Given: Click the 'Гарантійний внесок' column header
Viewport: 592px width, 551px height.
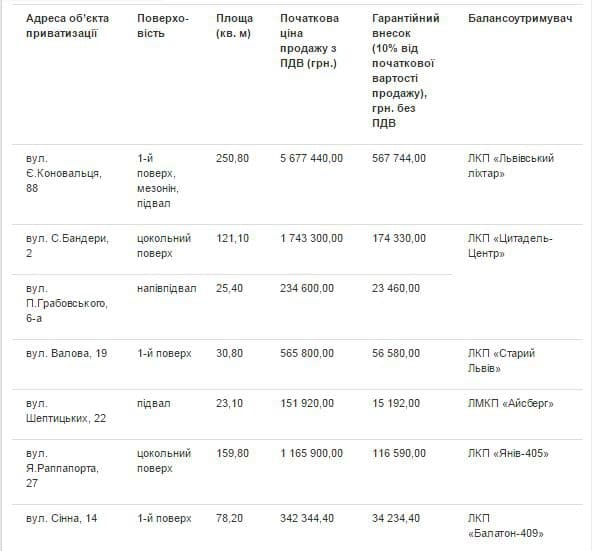Looking at the screenshot, I should point(405,71).
